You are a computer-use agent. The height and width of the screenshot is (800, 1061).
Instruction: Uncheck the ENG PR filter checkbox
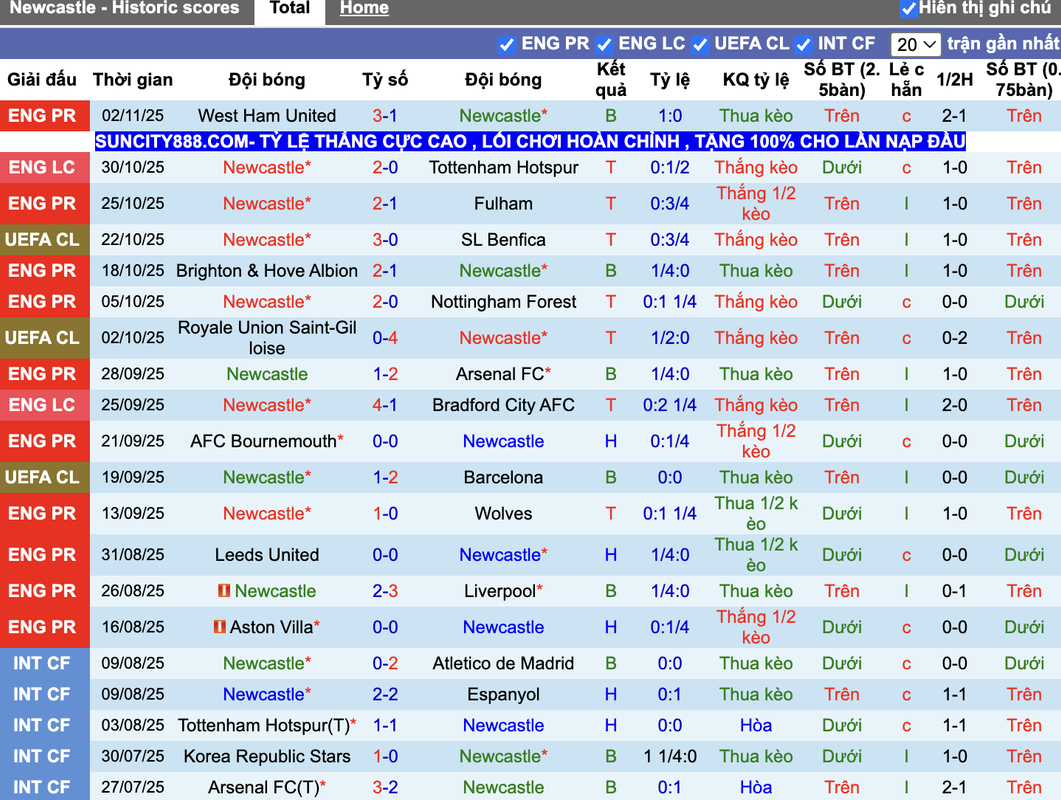click(506, 45)
